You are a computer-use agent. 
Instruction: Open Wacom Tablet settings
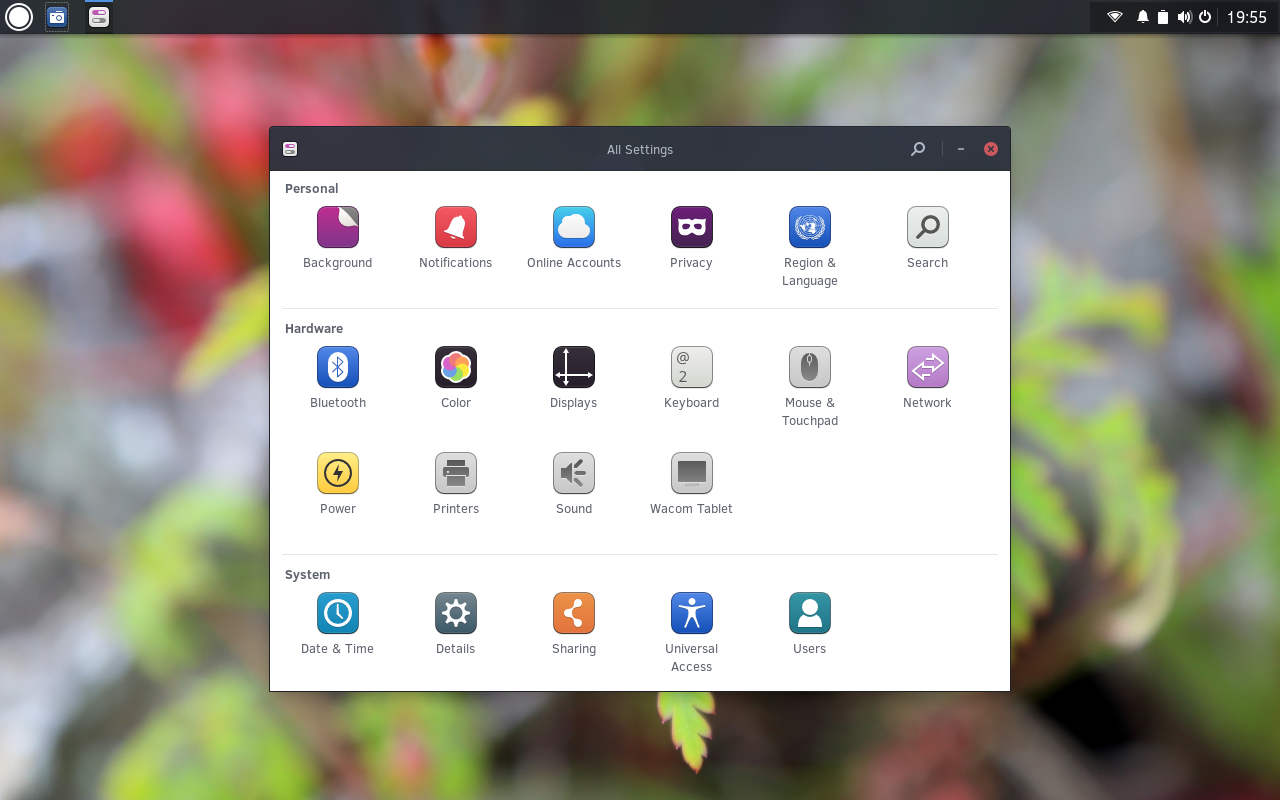coord(691,473)
